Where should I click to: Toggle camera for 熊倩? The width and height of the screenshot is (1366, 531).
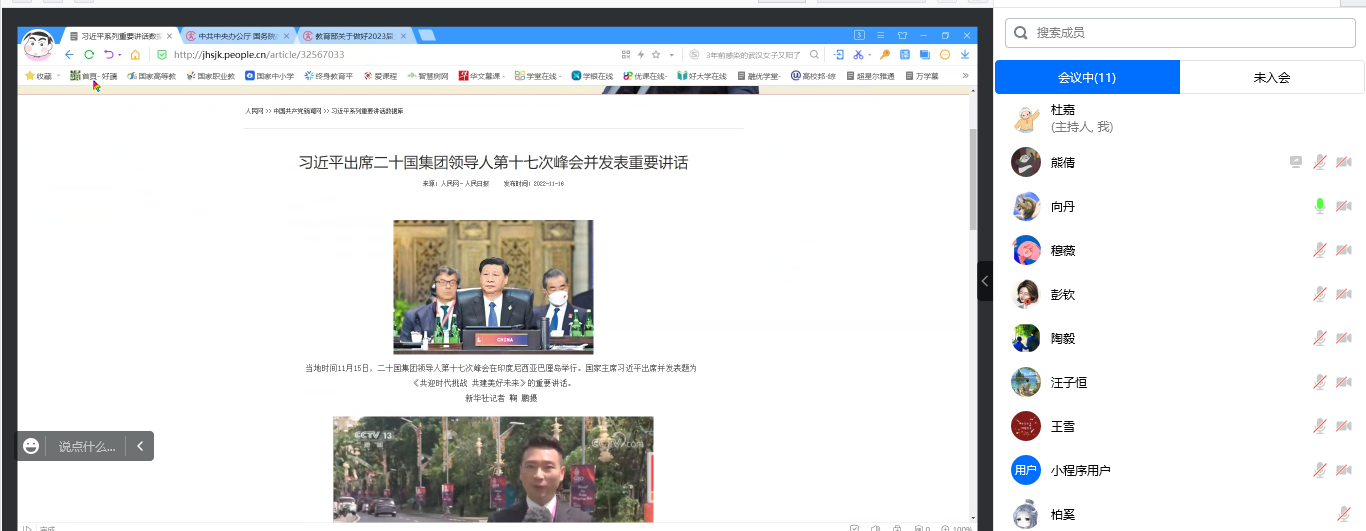click(1343, 162)
